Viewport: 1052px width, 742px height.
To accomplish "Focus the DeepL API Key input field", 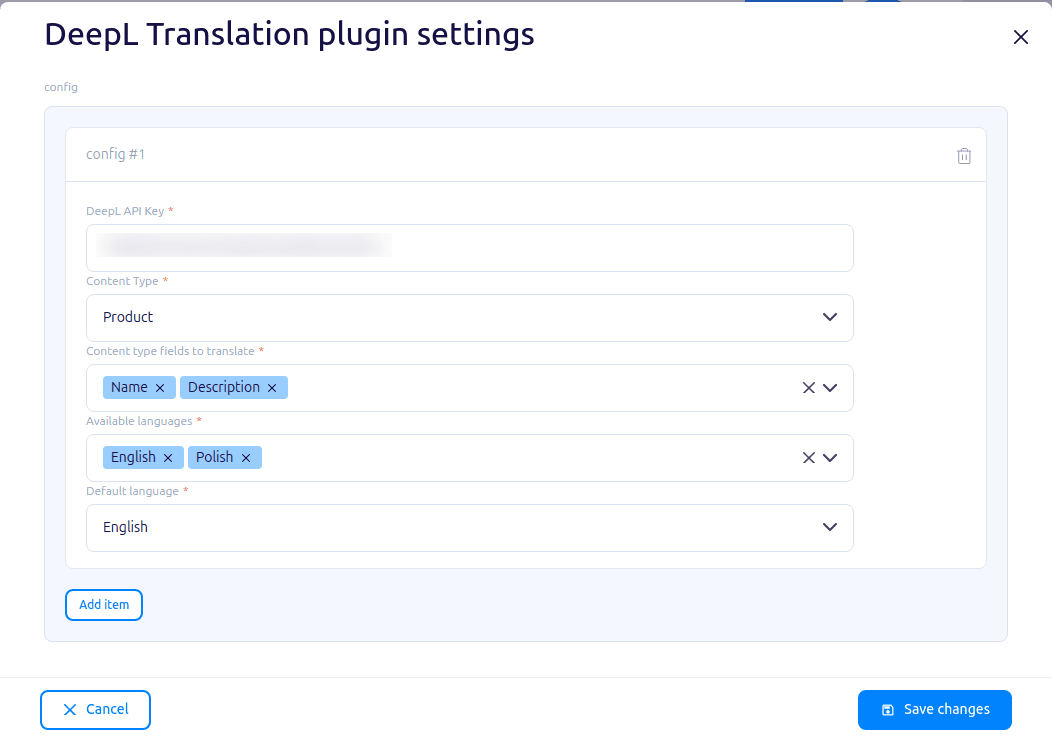I will (470, 248).
